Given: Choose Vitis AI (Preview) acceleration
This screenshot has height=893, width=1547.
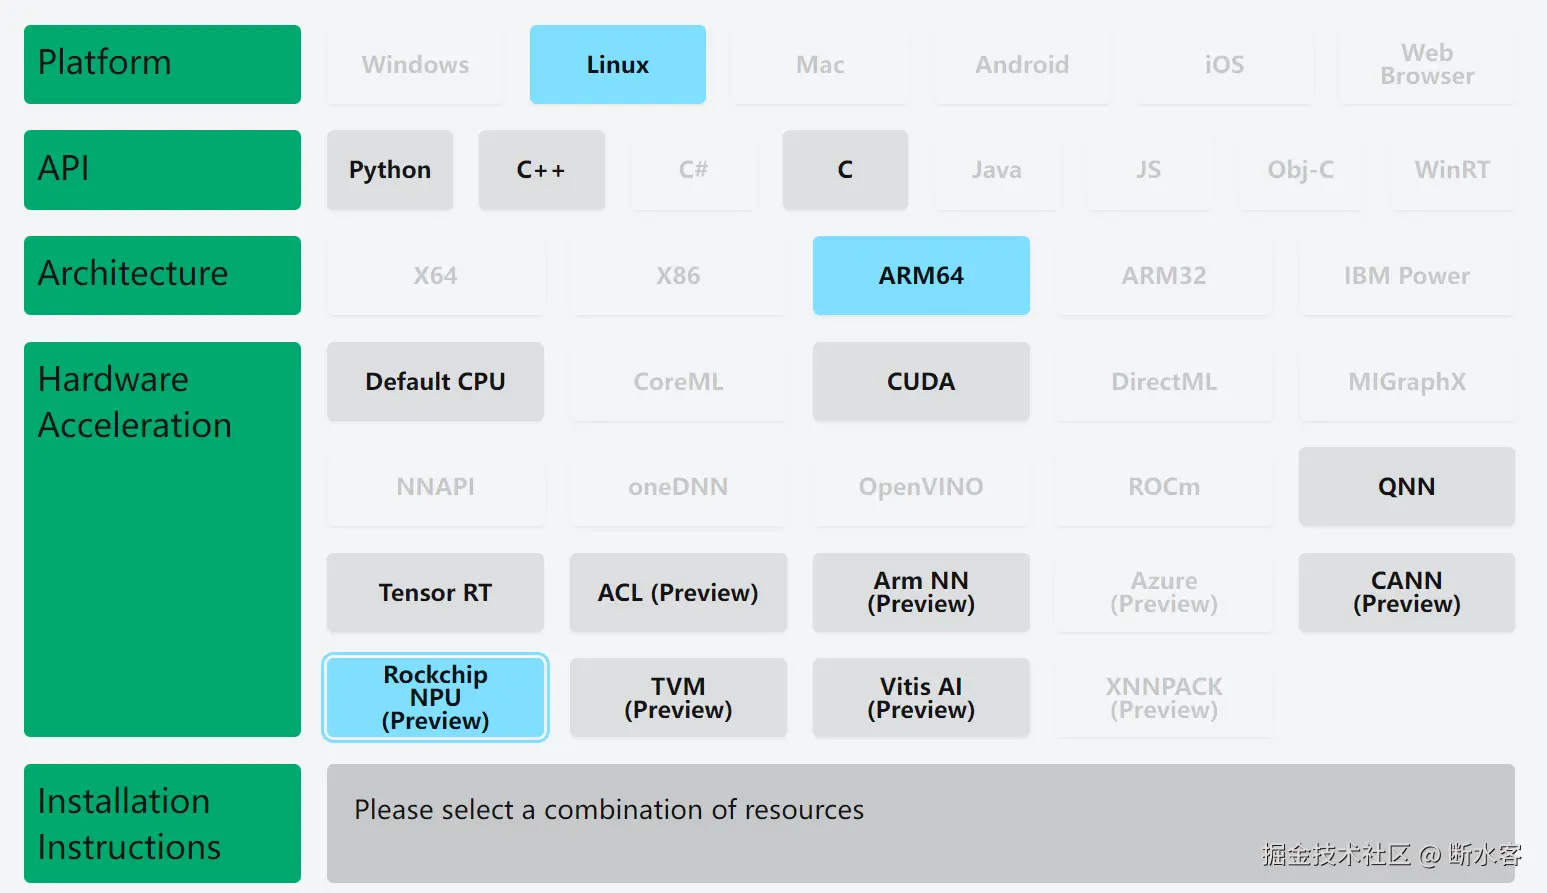Looking at the screenshot, I should click(920, 698).
